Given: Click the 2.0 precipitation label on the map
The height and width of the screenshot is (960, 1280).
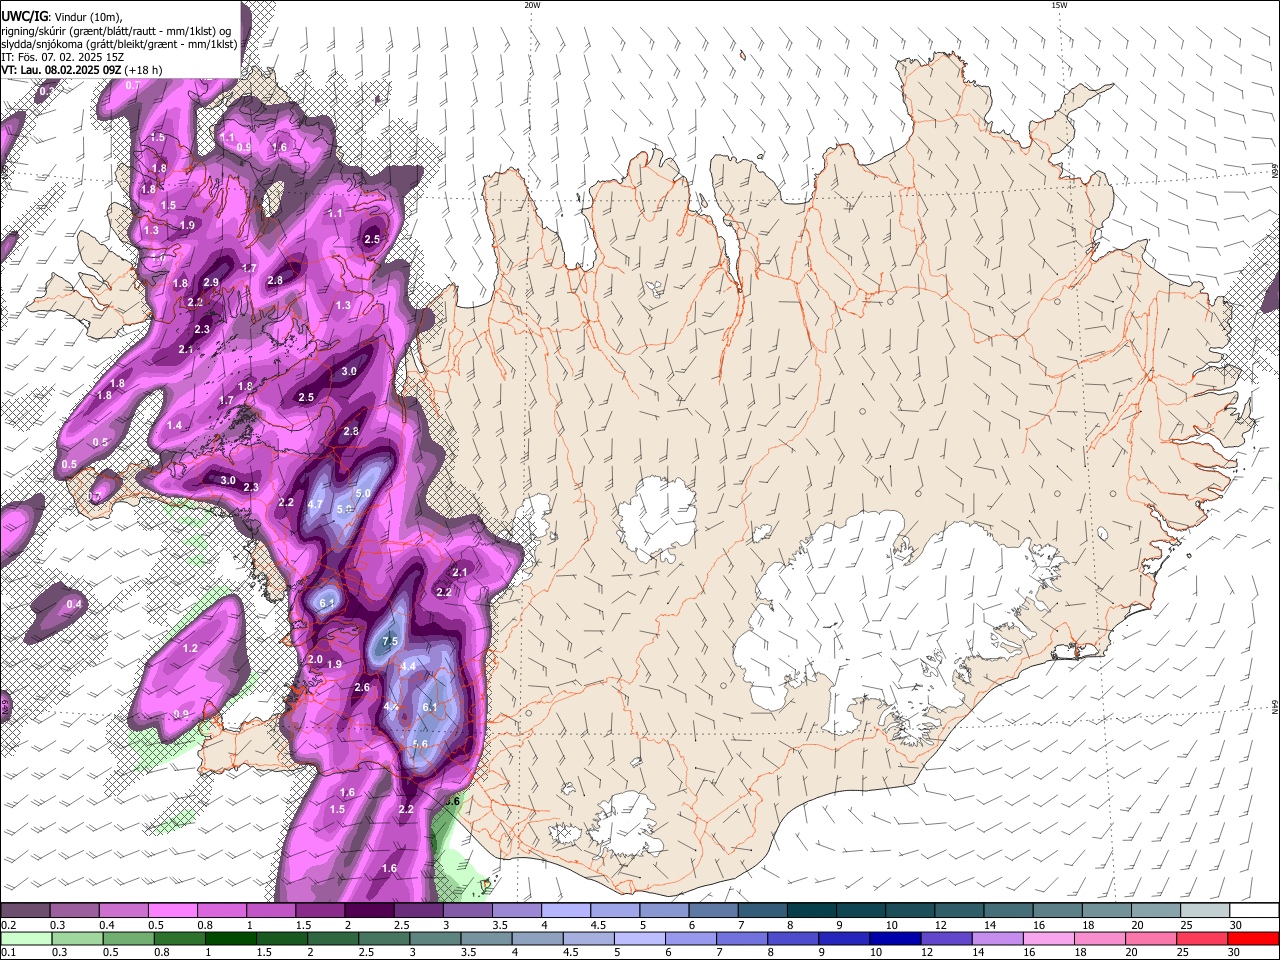Looking at the screenshot, I should 315,659.
